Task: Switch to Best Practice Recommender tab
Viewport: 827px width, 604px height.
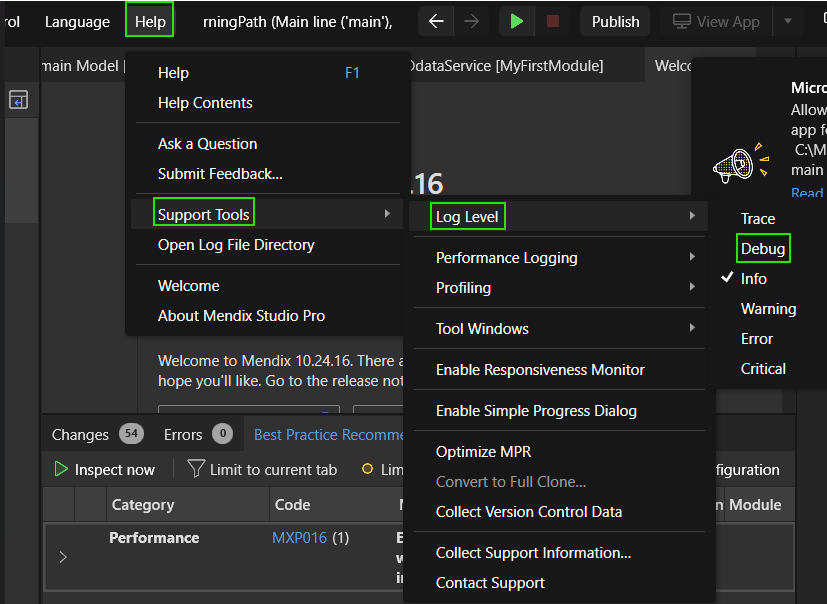Action: (x=328, y=435)
